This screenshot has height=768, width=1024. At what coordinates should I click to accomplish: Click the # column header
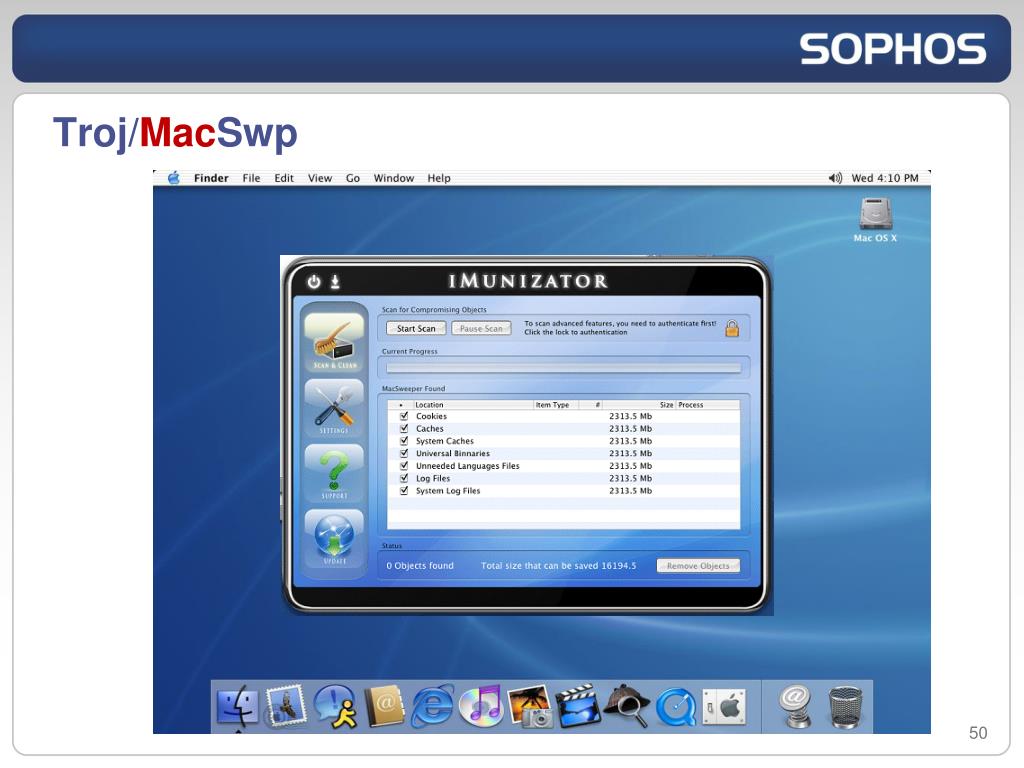click(590, 405)
